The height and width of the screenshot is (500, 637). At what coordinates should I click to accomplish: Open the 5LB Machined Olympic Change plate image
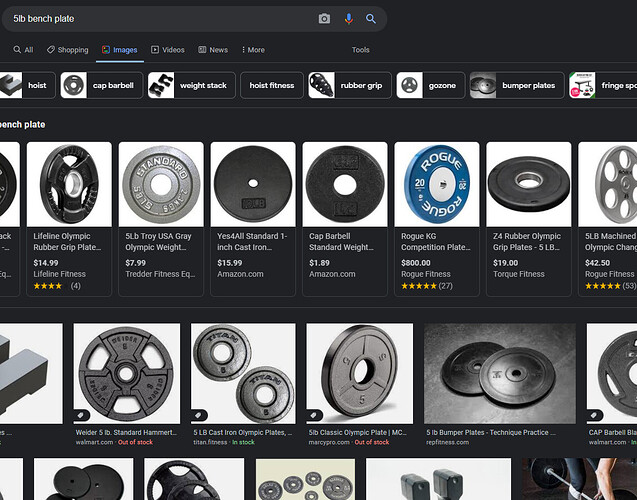pos(608,184)
